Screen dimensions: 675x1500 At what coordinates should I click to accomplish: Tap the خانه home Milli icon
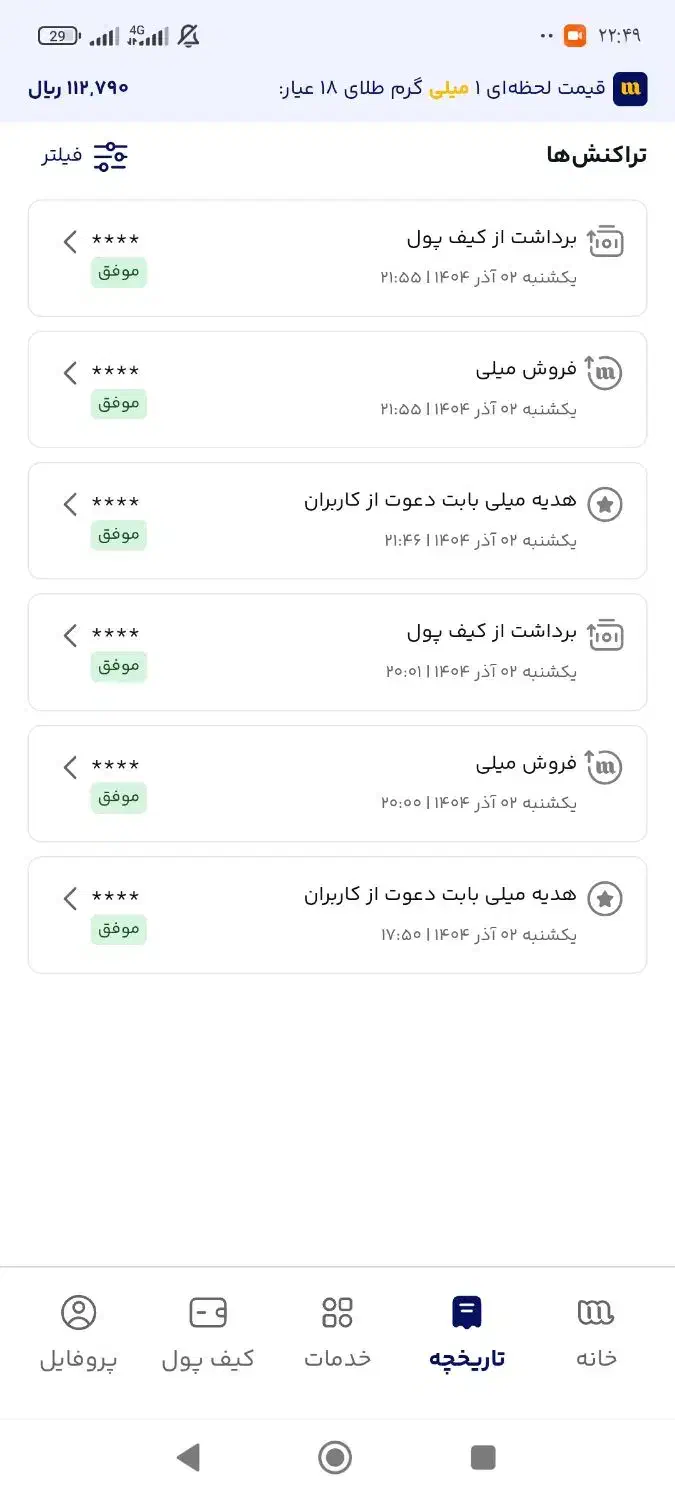point(595,1311)
